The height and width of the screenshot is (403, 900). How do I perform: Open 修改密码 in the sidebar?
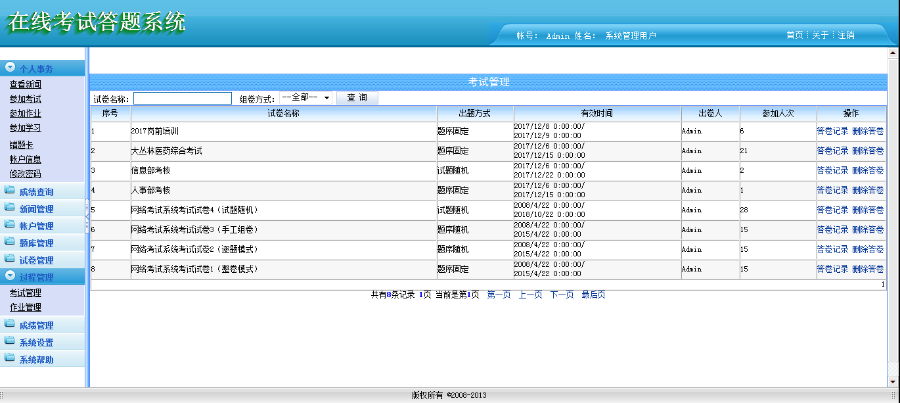point(25,173)
